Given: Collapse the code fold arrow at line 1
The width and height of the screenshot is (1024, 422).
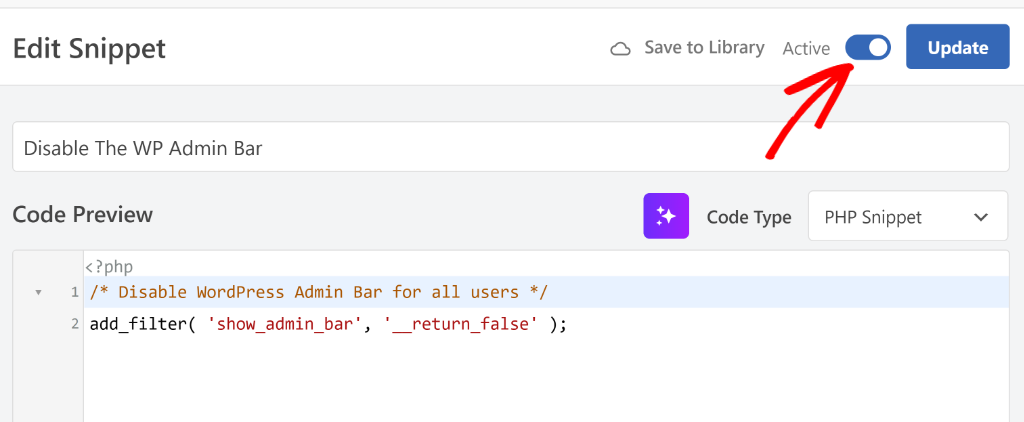Looking at the screenshot, I should pos(38,293).
